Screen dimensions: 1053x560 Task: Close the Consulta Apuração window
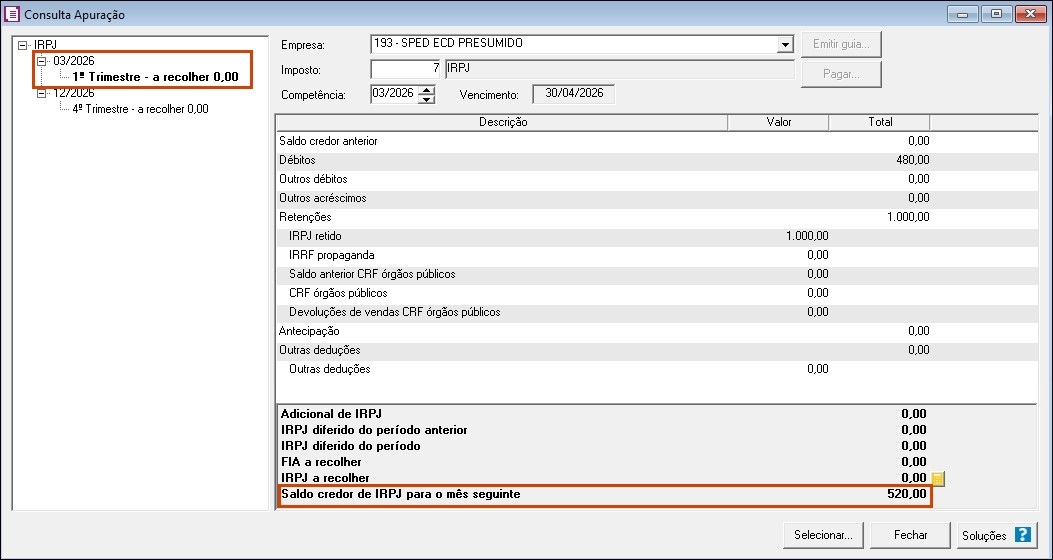[1030, 14]
